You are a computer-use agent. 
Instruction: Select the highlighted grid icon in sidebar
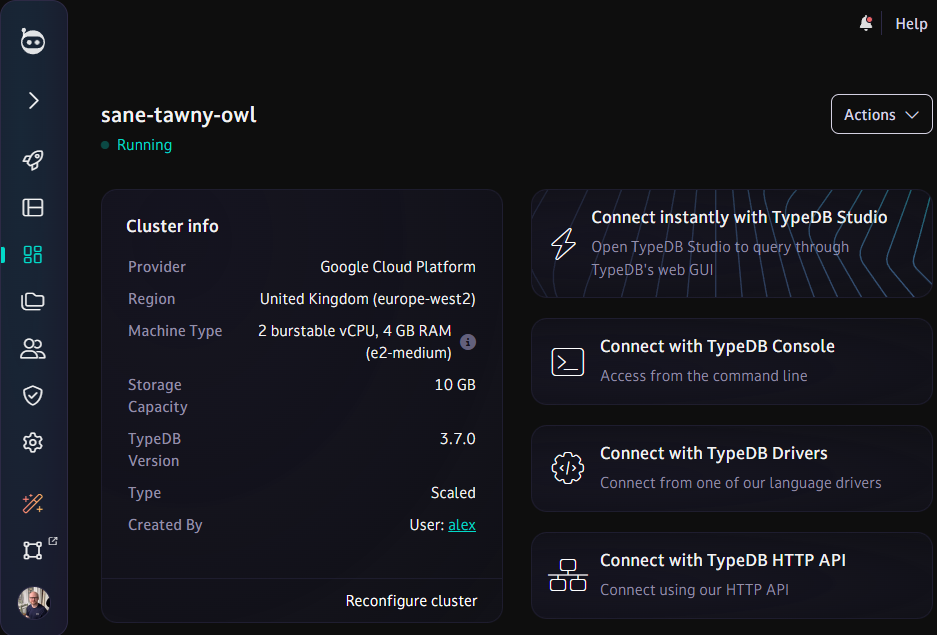click(33, 254)
